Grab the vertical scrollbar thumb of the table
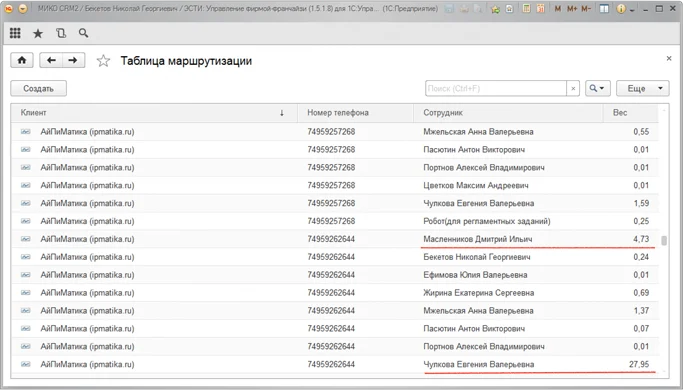This screenshot has width=683, height=390. tap(664, 241)
